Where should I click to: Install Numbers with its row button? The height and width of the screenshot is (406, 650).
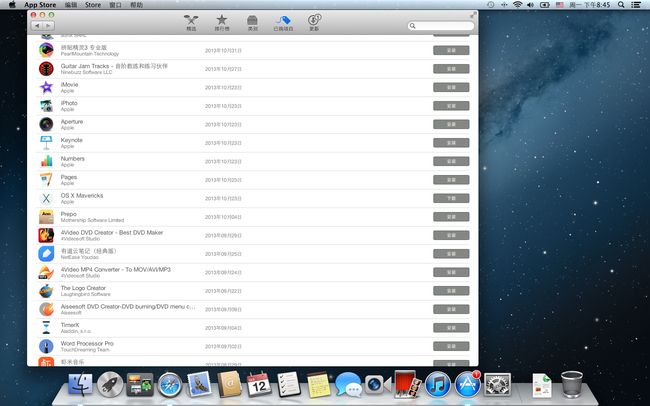451,161
